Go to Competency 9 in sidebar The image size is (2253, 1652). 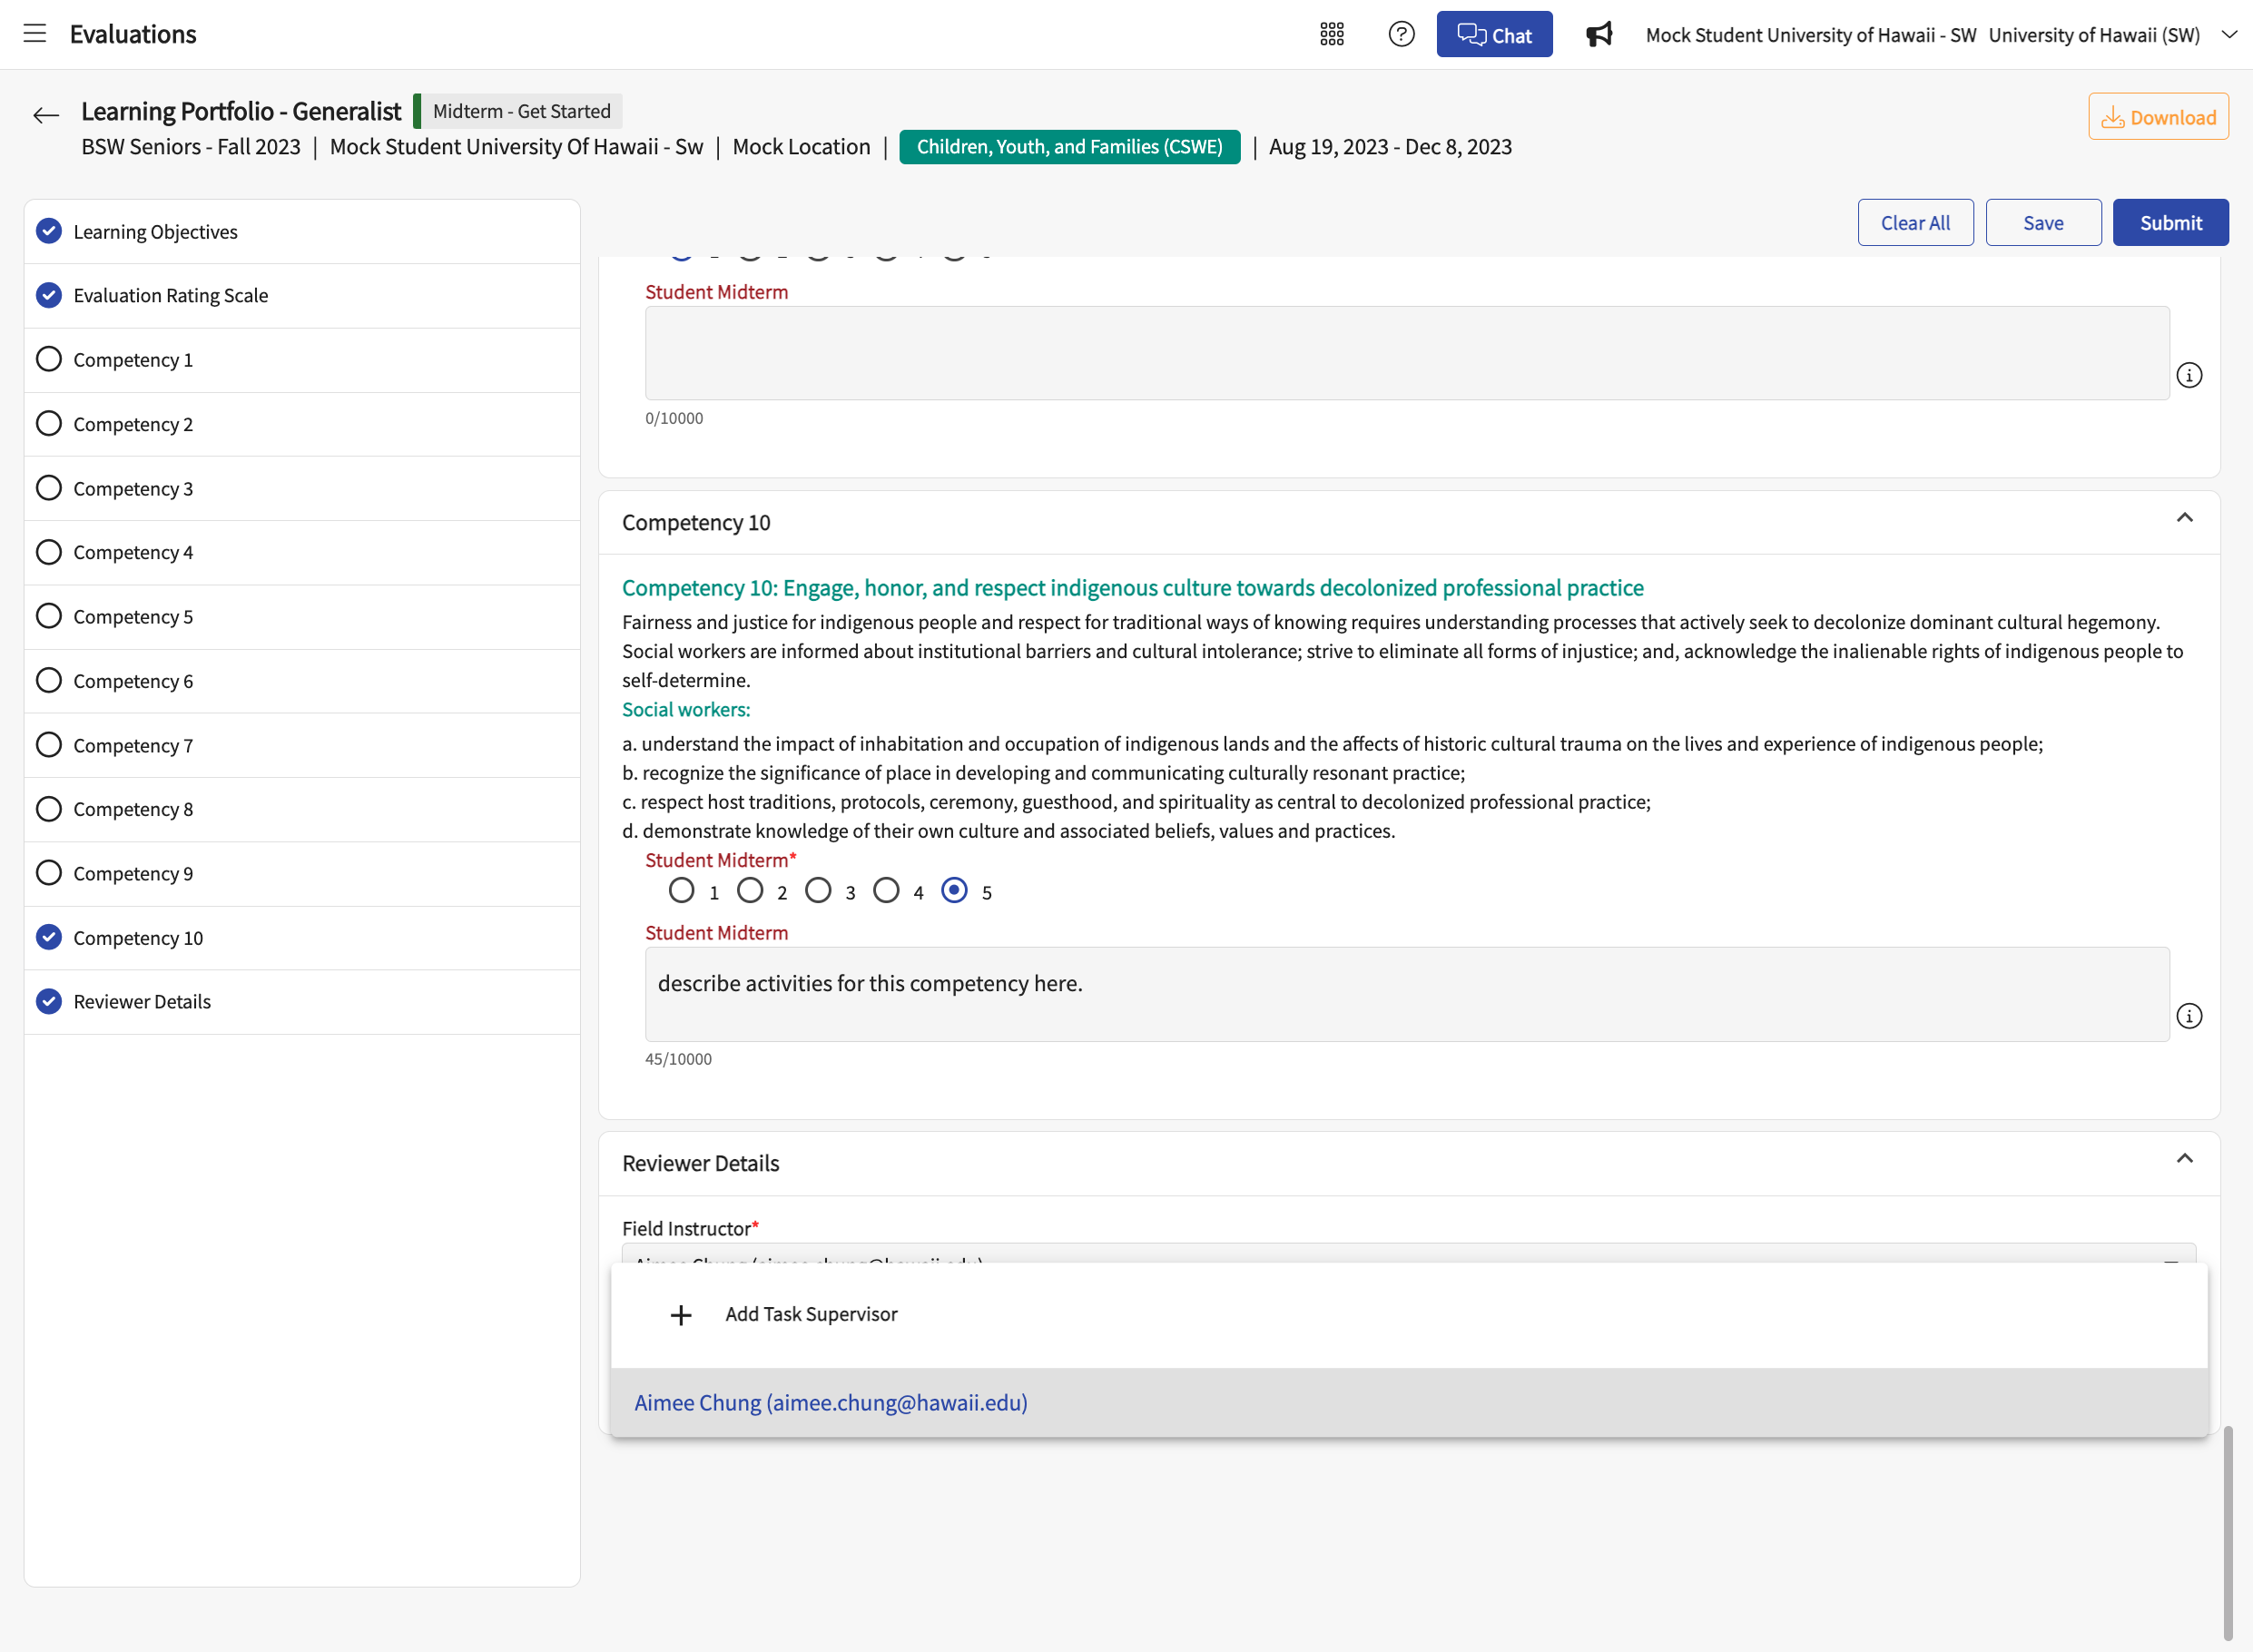[x=302, y=874]
